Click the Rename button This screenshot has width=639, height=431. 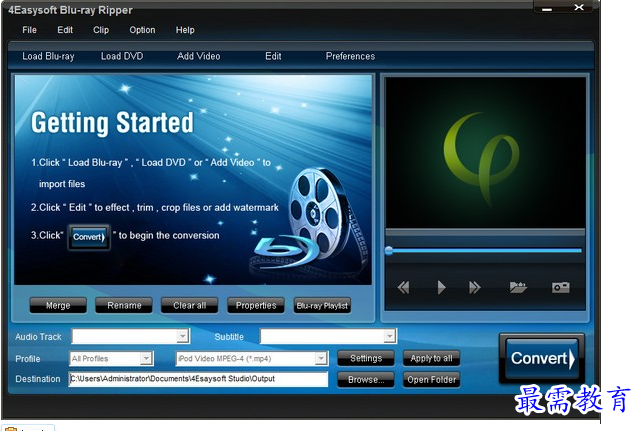124,306
